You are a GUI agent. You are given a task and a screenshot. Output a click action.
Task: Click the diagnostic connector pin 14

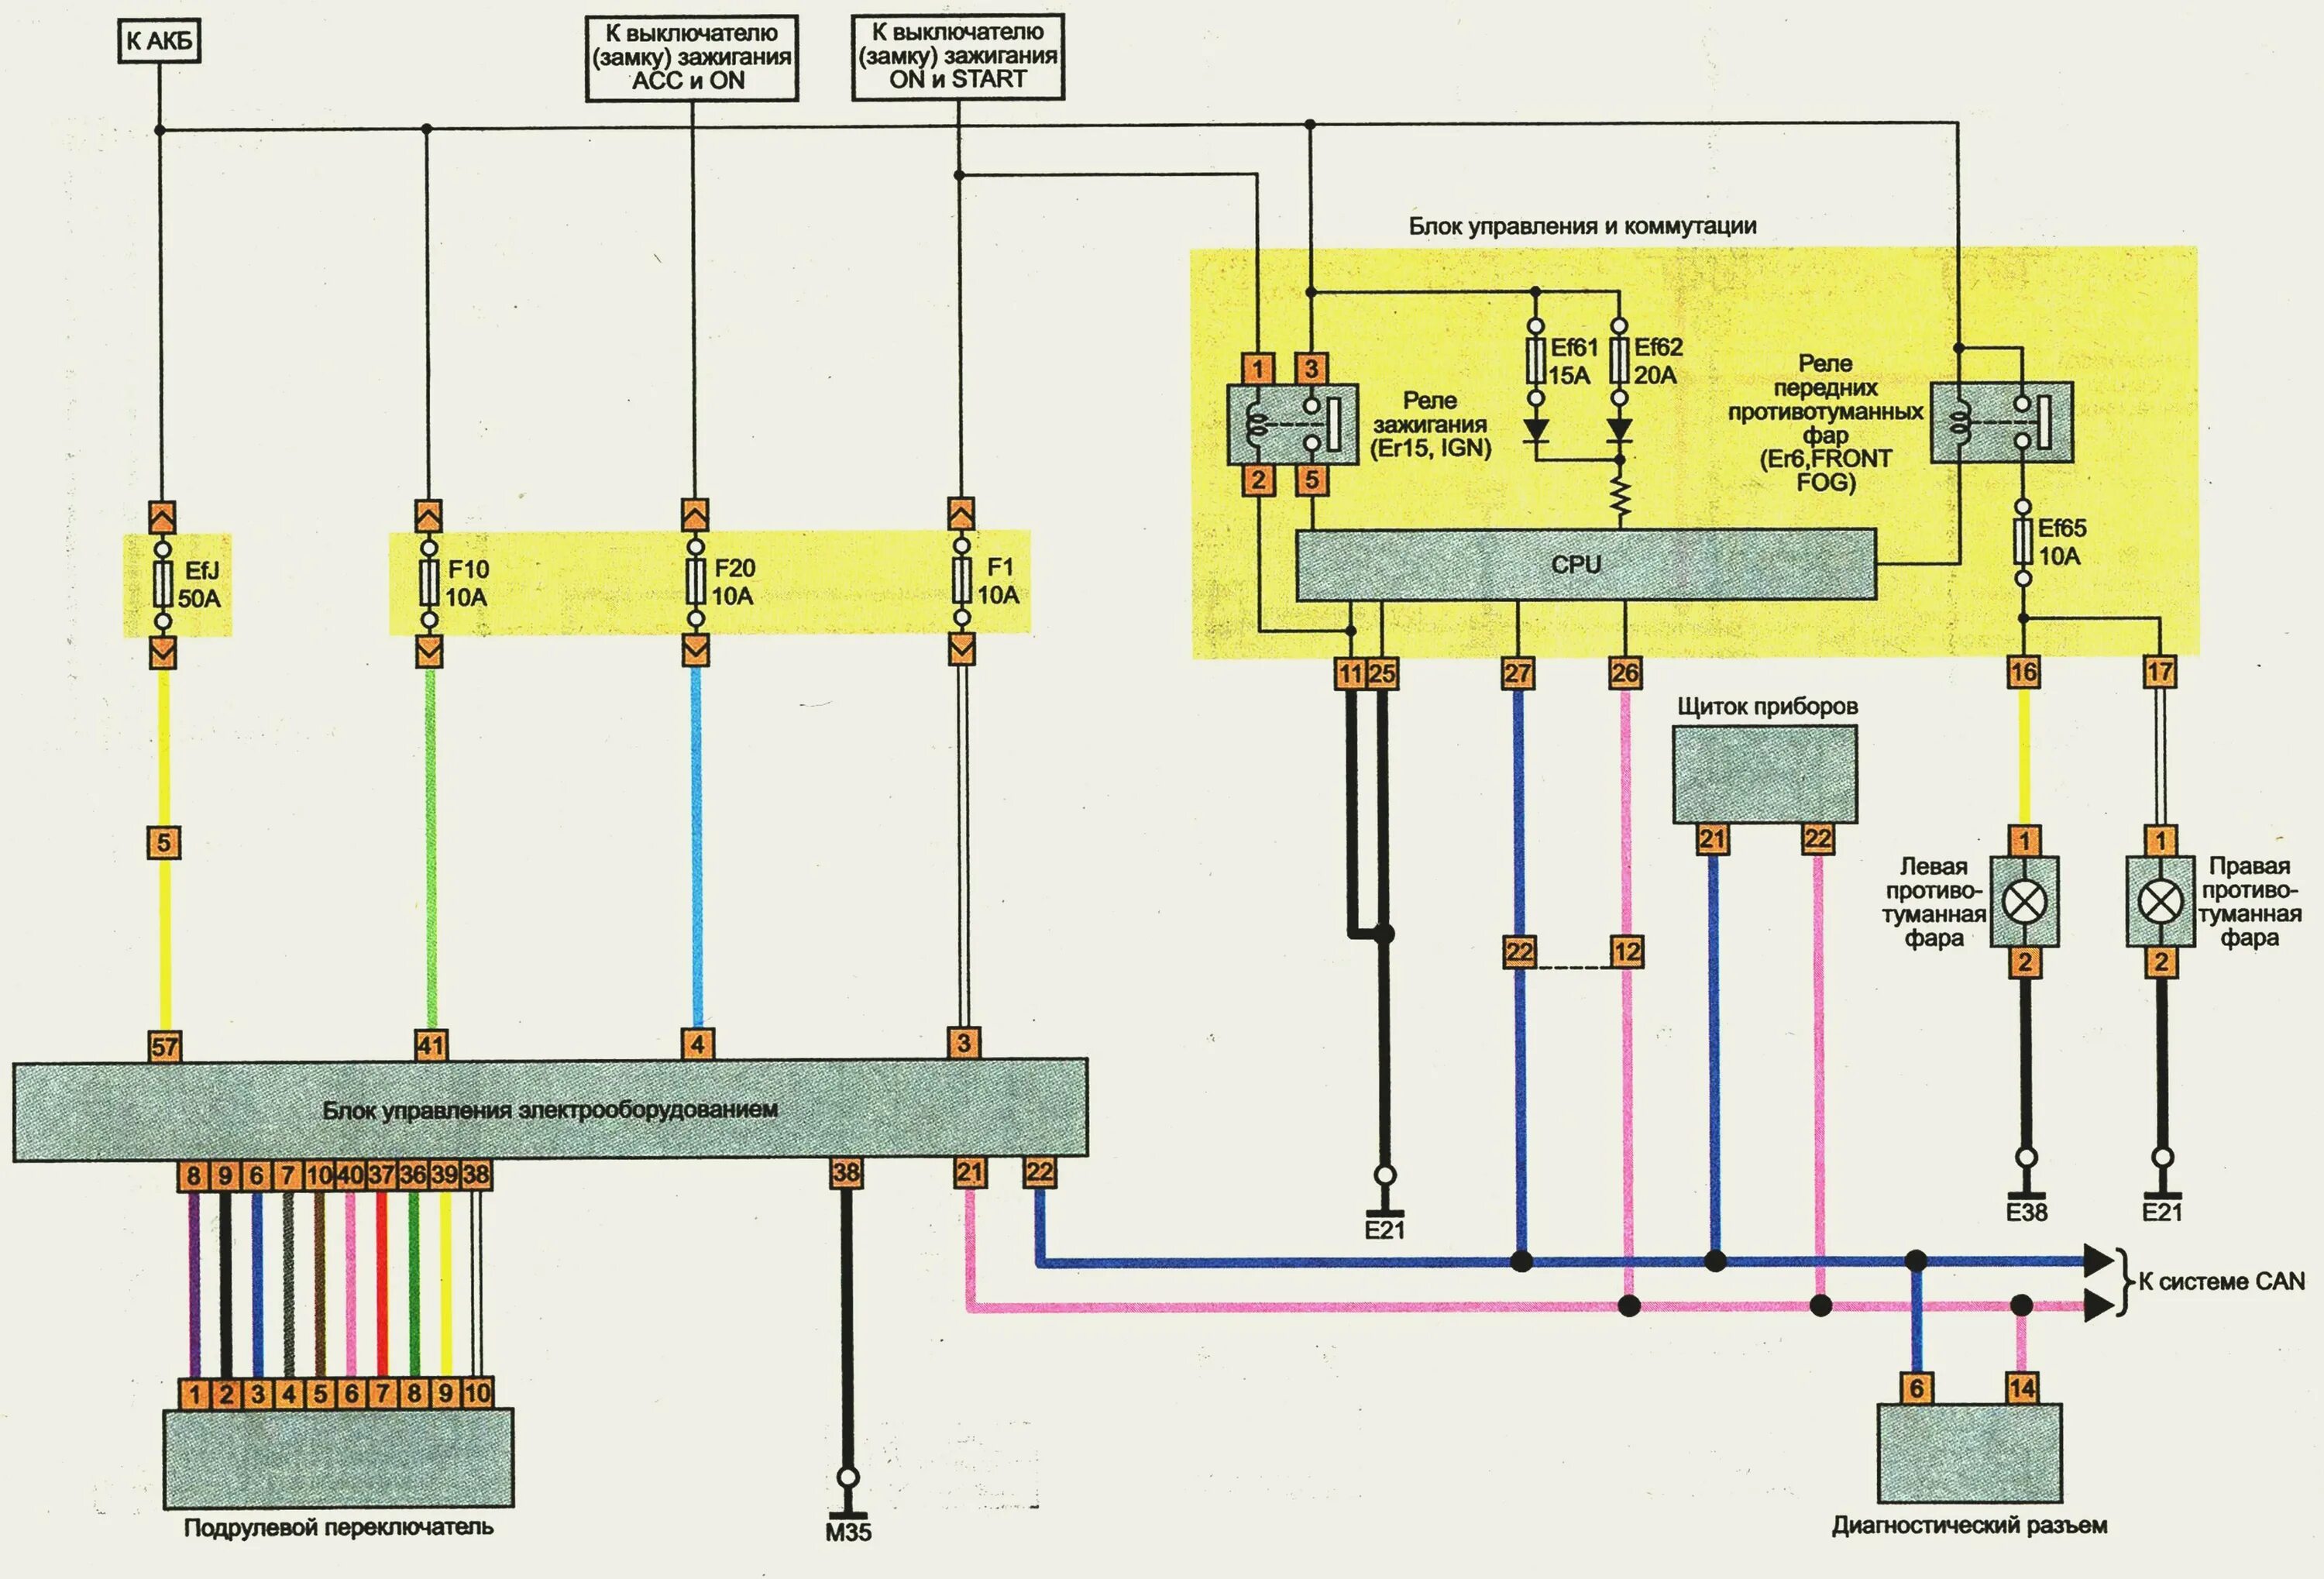coord(2021,1388)
